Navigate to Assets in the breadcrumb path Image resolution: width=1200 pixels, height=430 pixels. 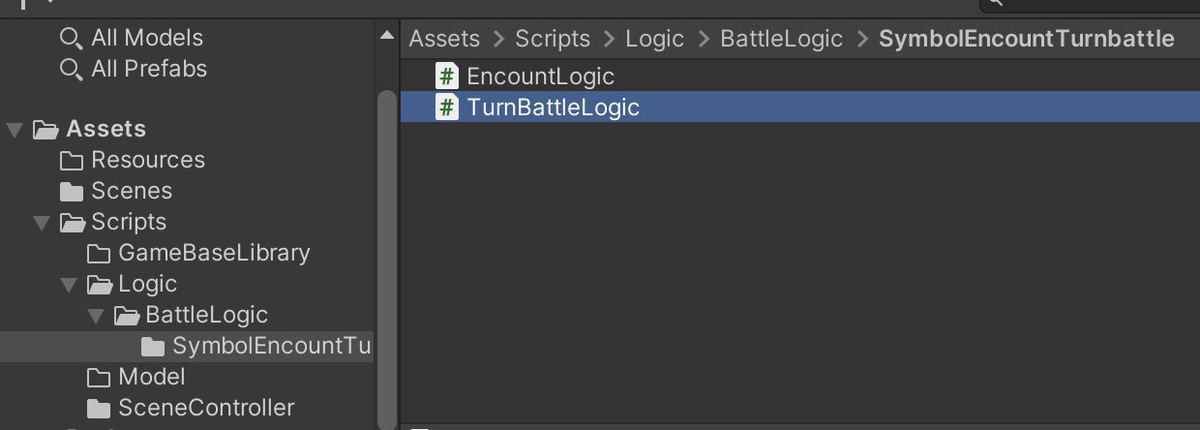tap(444, 39)
